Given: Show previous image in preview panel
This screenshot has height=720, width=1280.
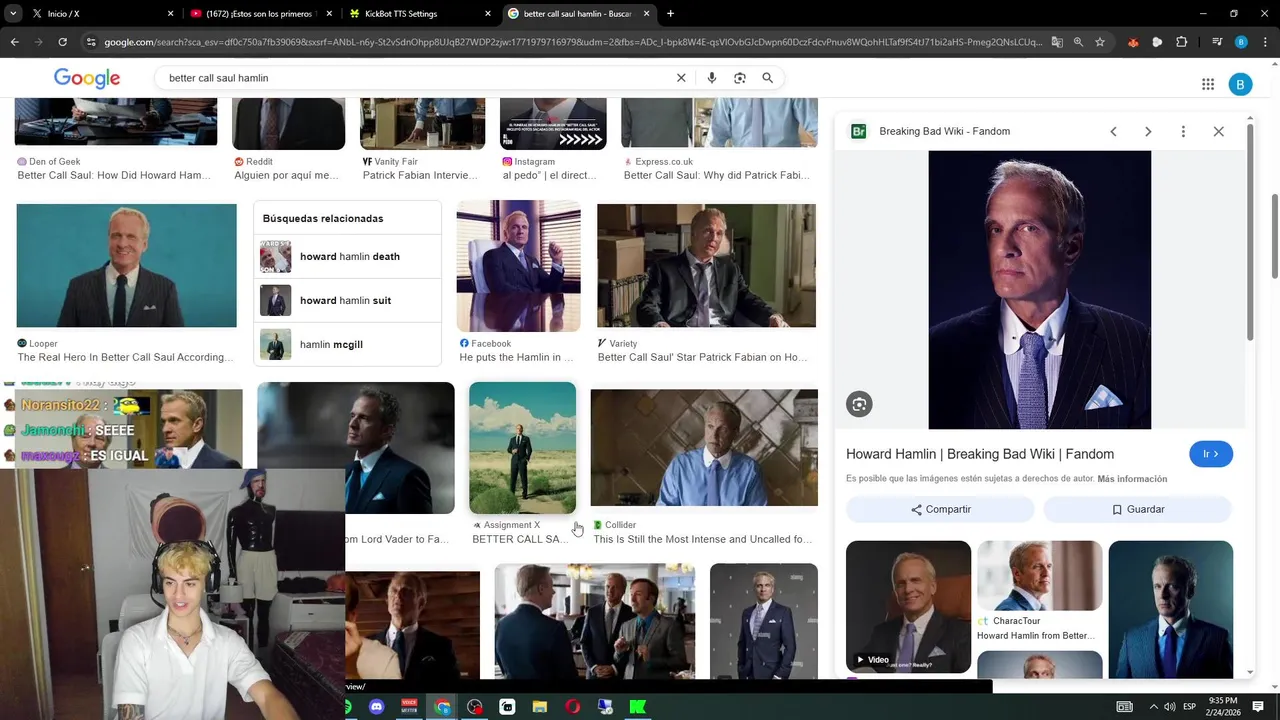Looking at the screenshot, I should (x=1113, y=131).
